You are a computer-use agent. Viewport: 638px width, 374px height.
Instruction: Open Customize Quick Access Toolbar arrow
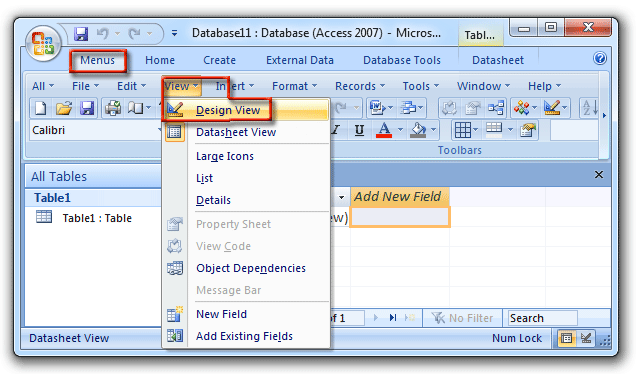pyautogui.click(x=174, y=33)
